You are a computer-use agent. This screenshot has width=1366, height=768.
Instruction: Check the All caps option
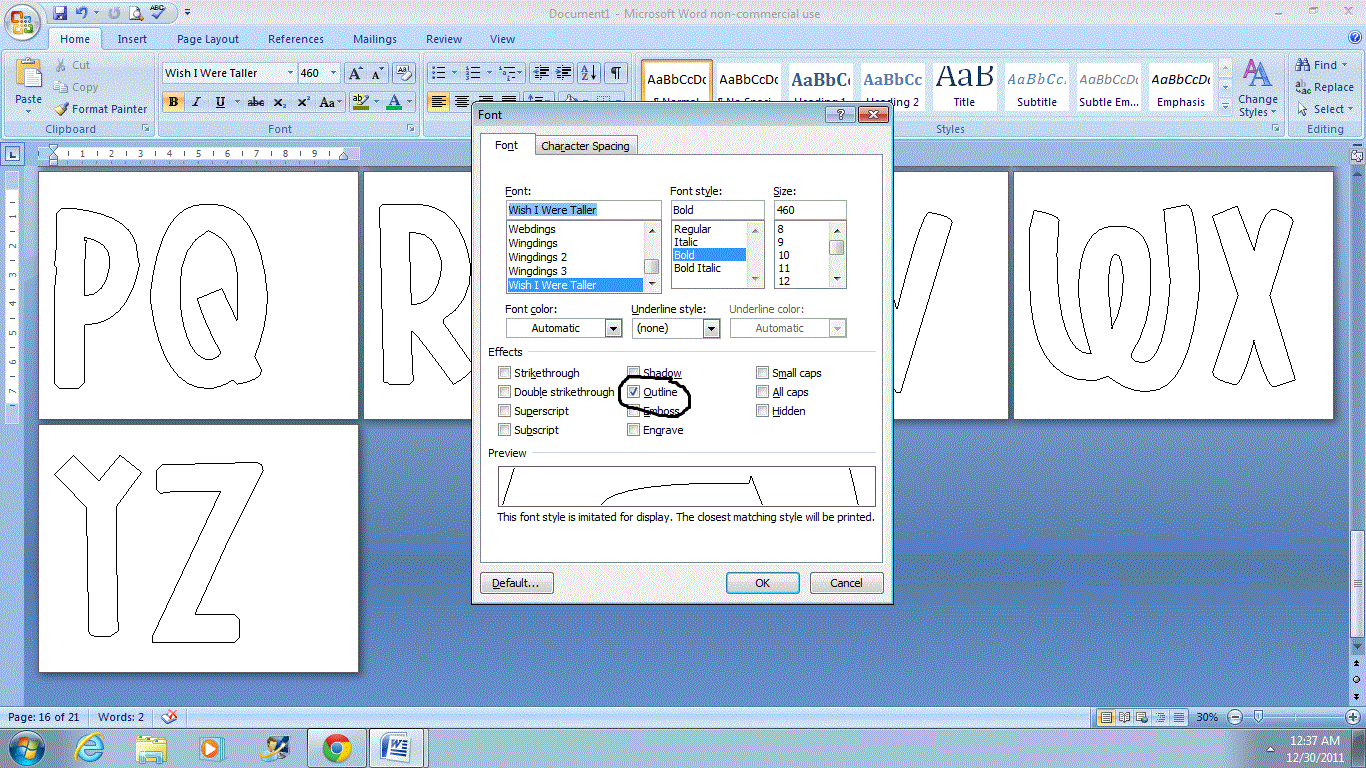point(762,392)
